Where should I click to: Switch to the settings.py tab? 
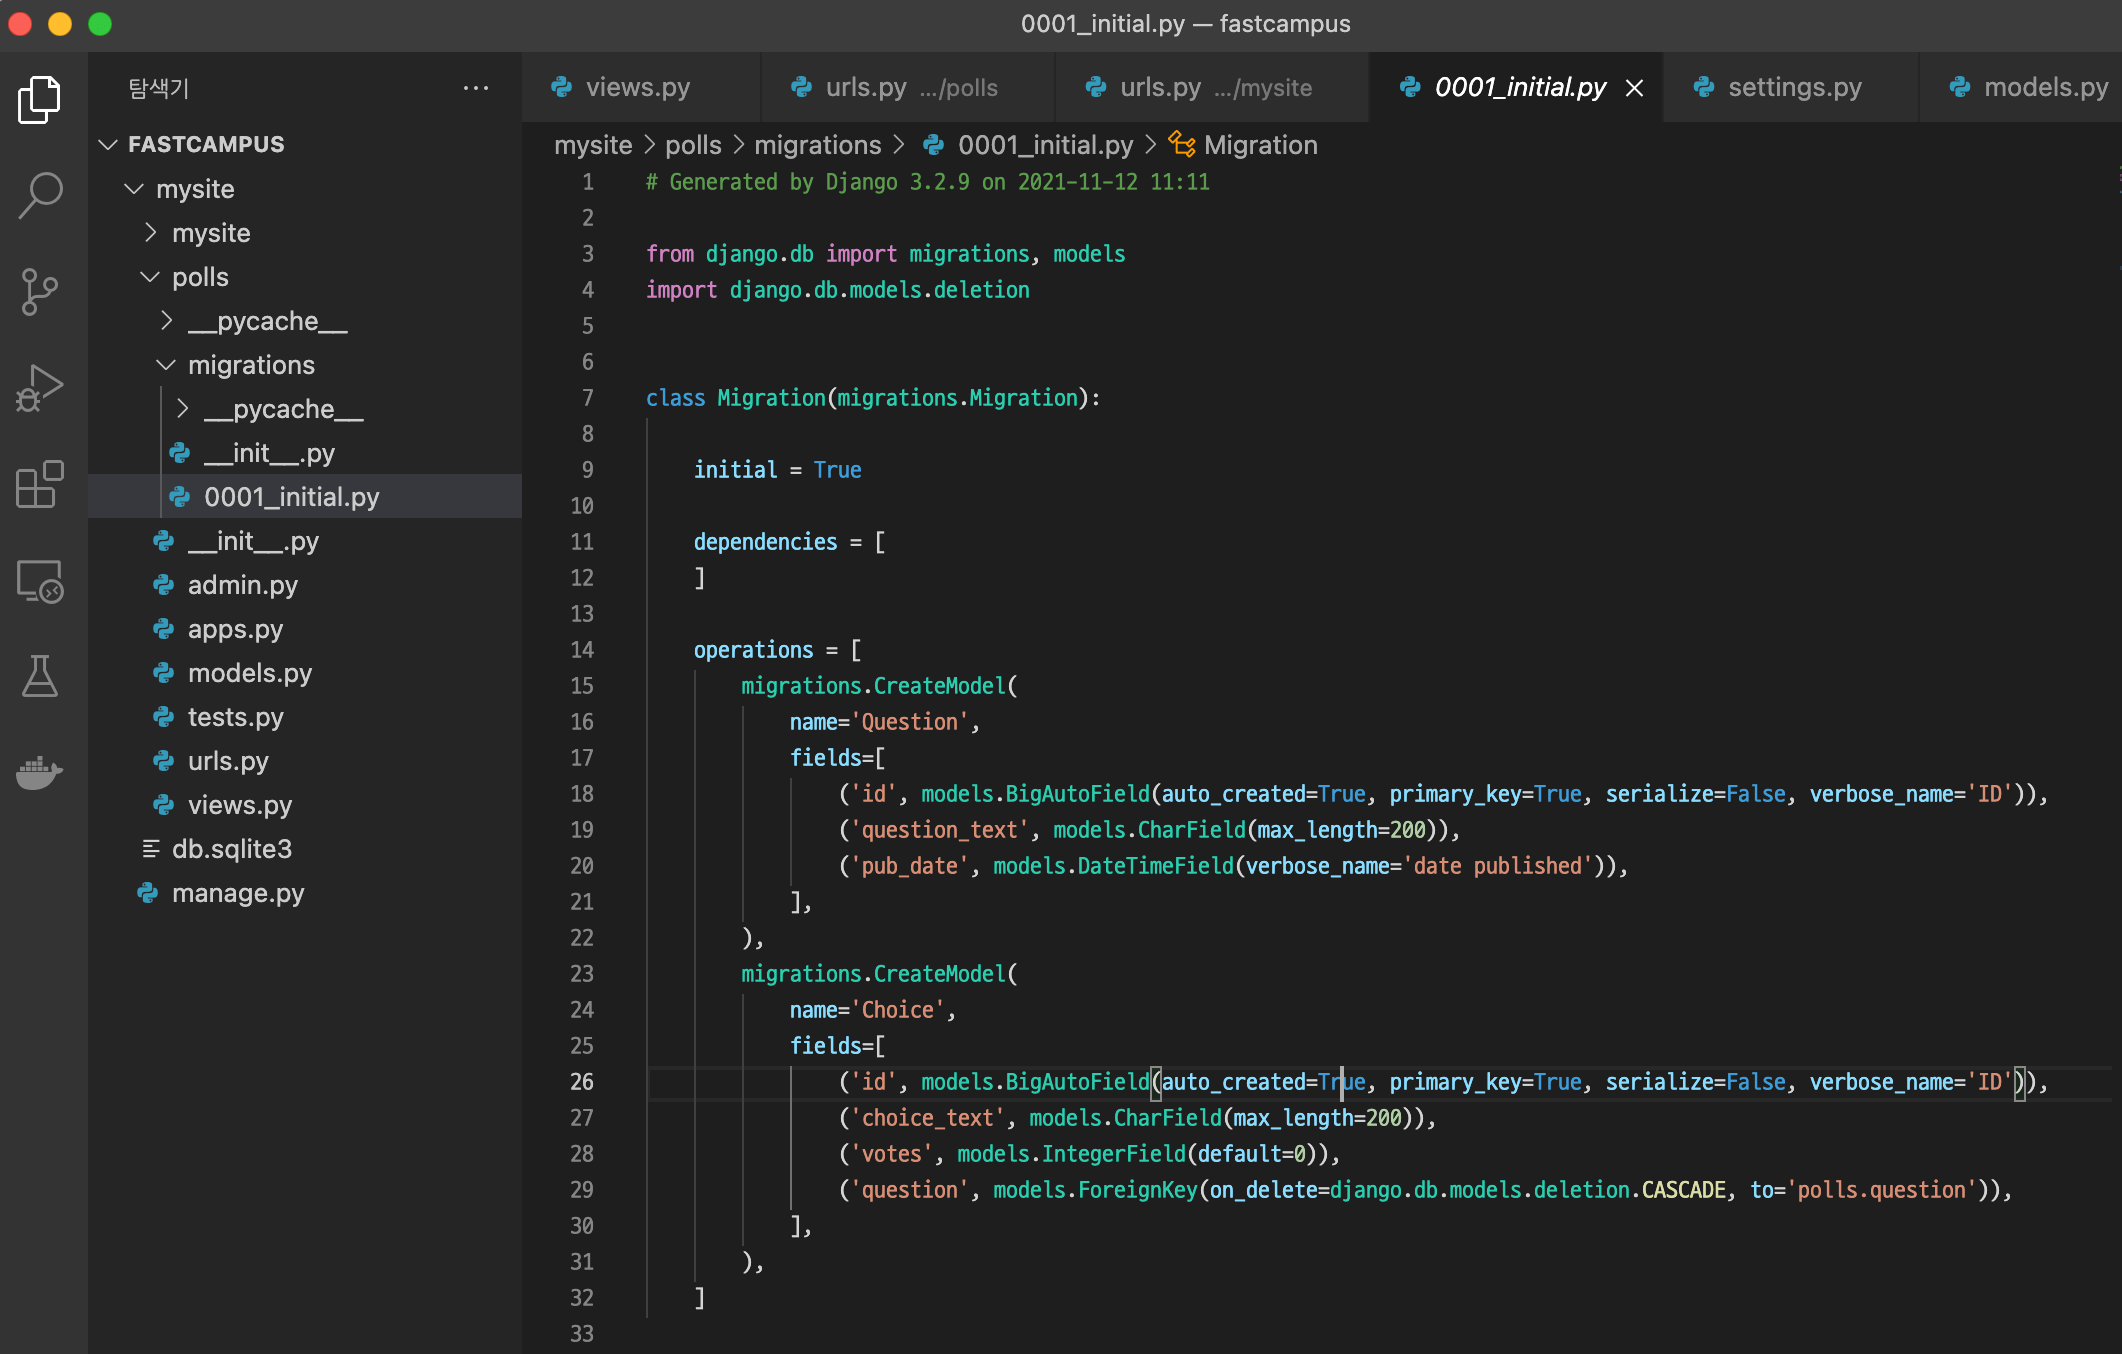1794,88
